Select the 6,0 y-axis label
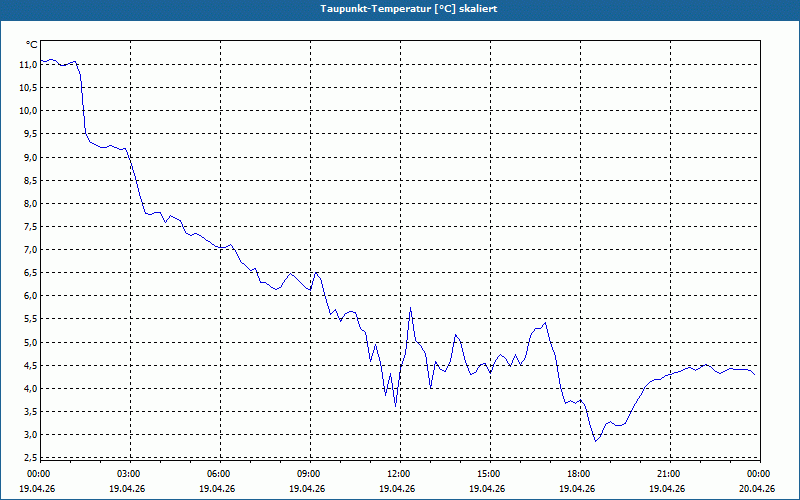This screenshot has width=800, height=500. point(30,296)
